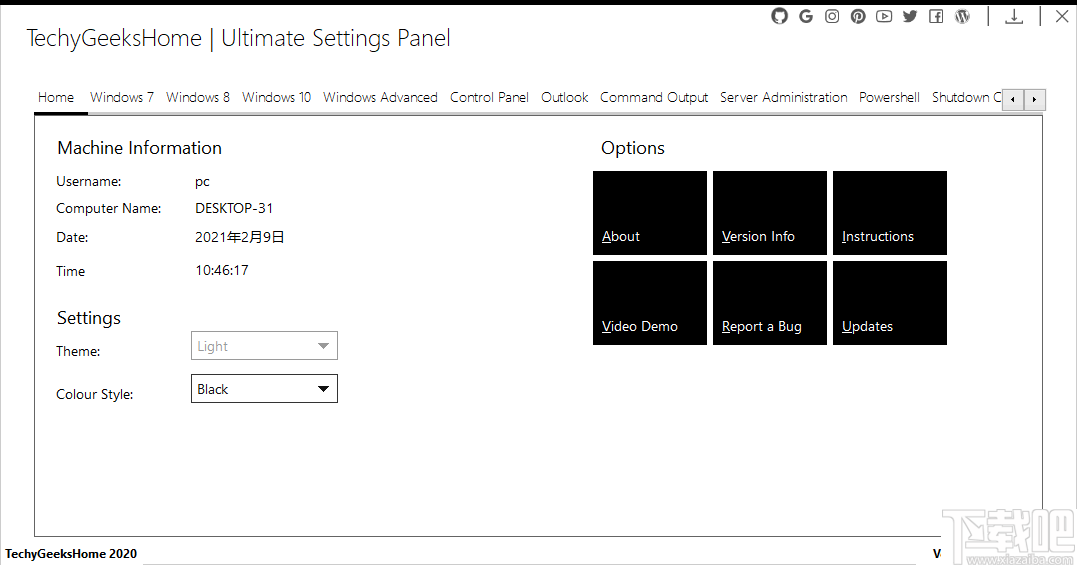Click the Report a Bug tile
1077x565 pixels.
pyautogui.click(x=770, y=303)
